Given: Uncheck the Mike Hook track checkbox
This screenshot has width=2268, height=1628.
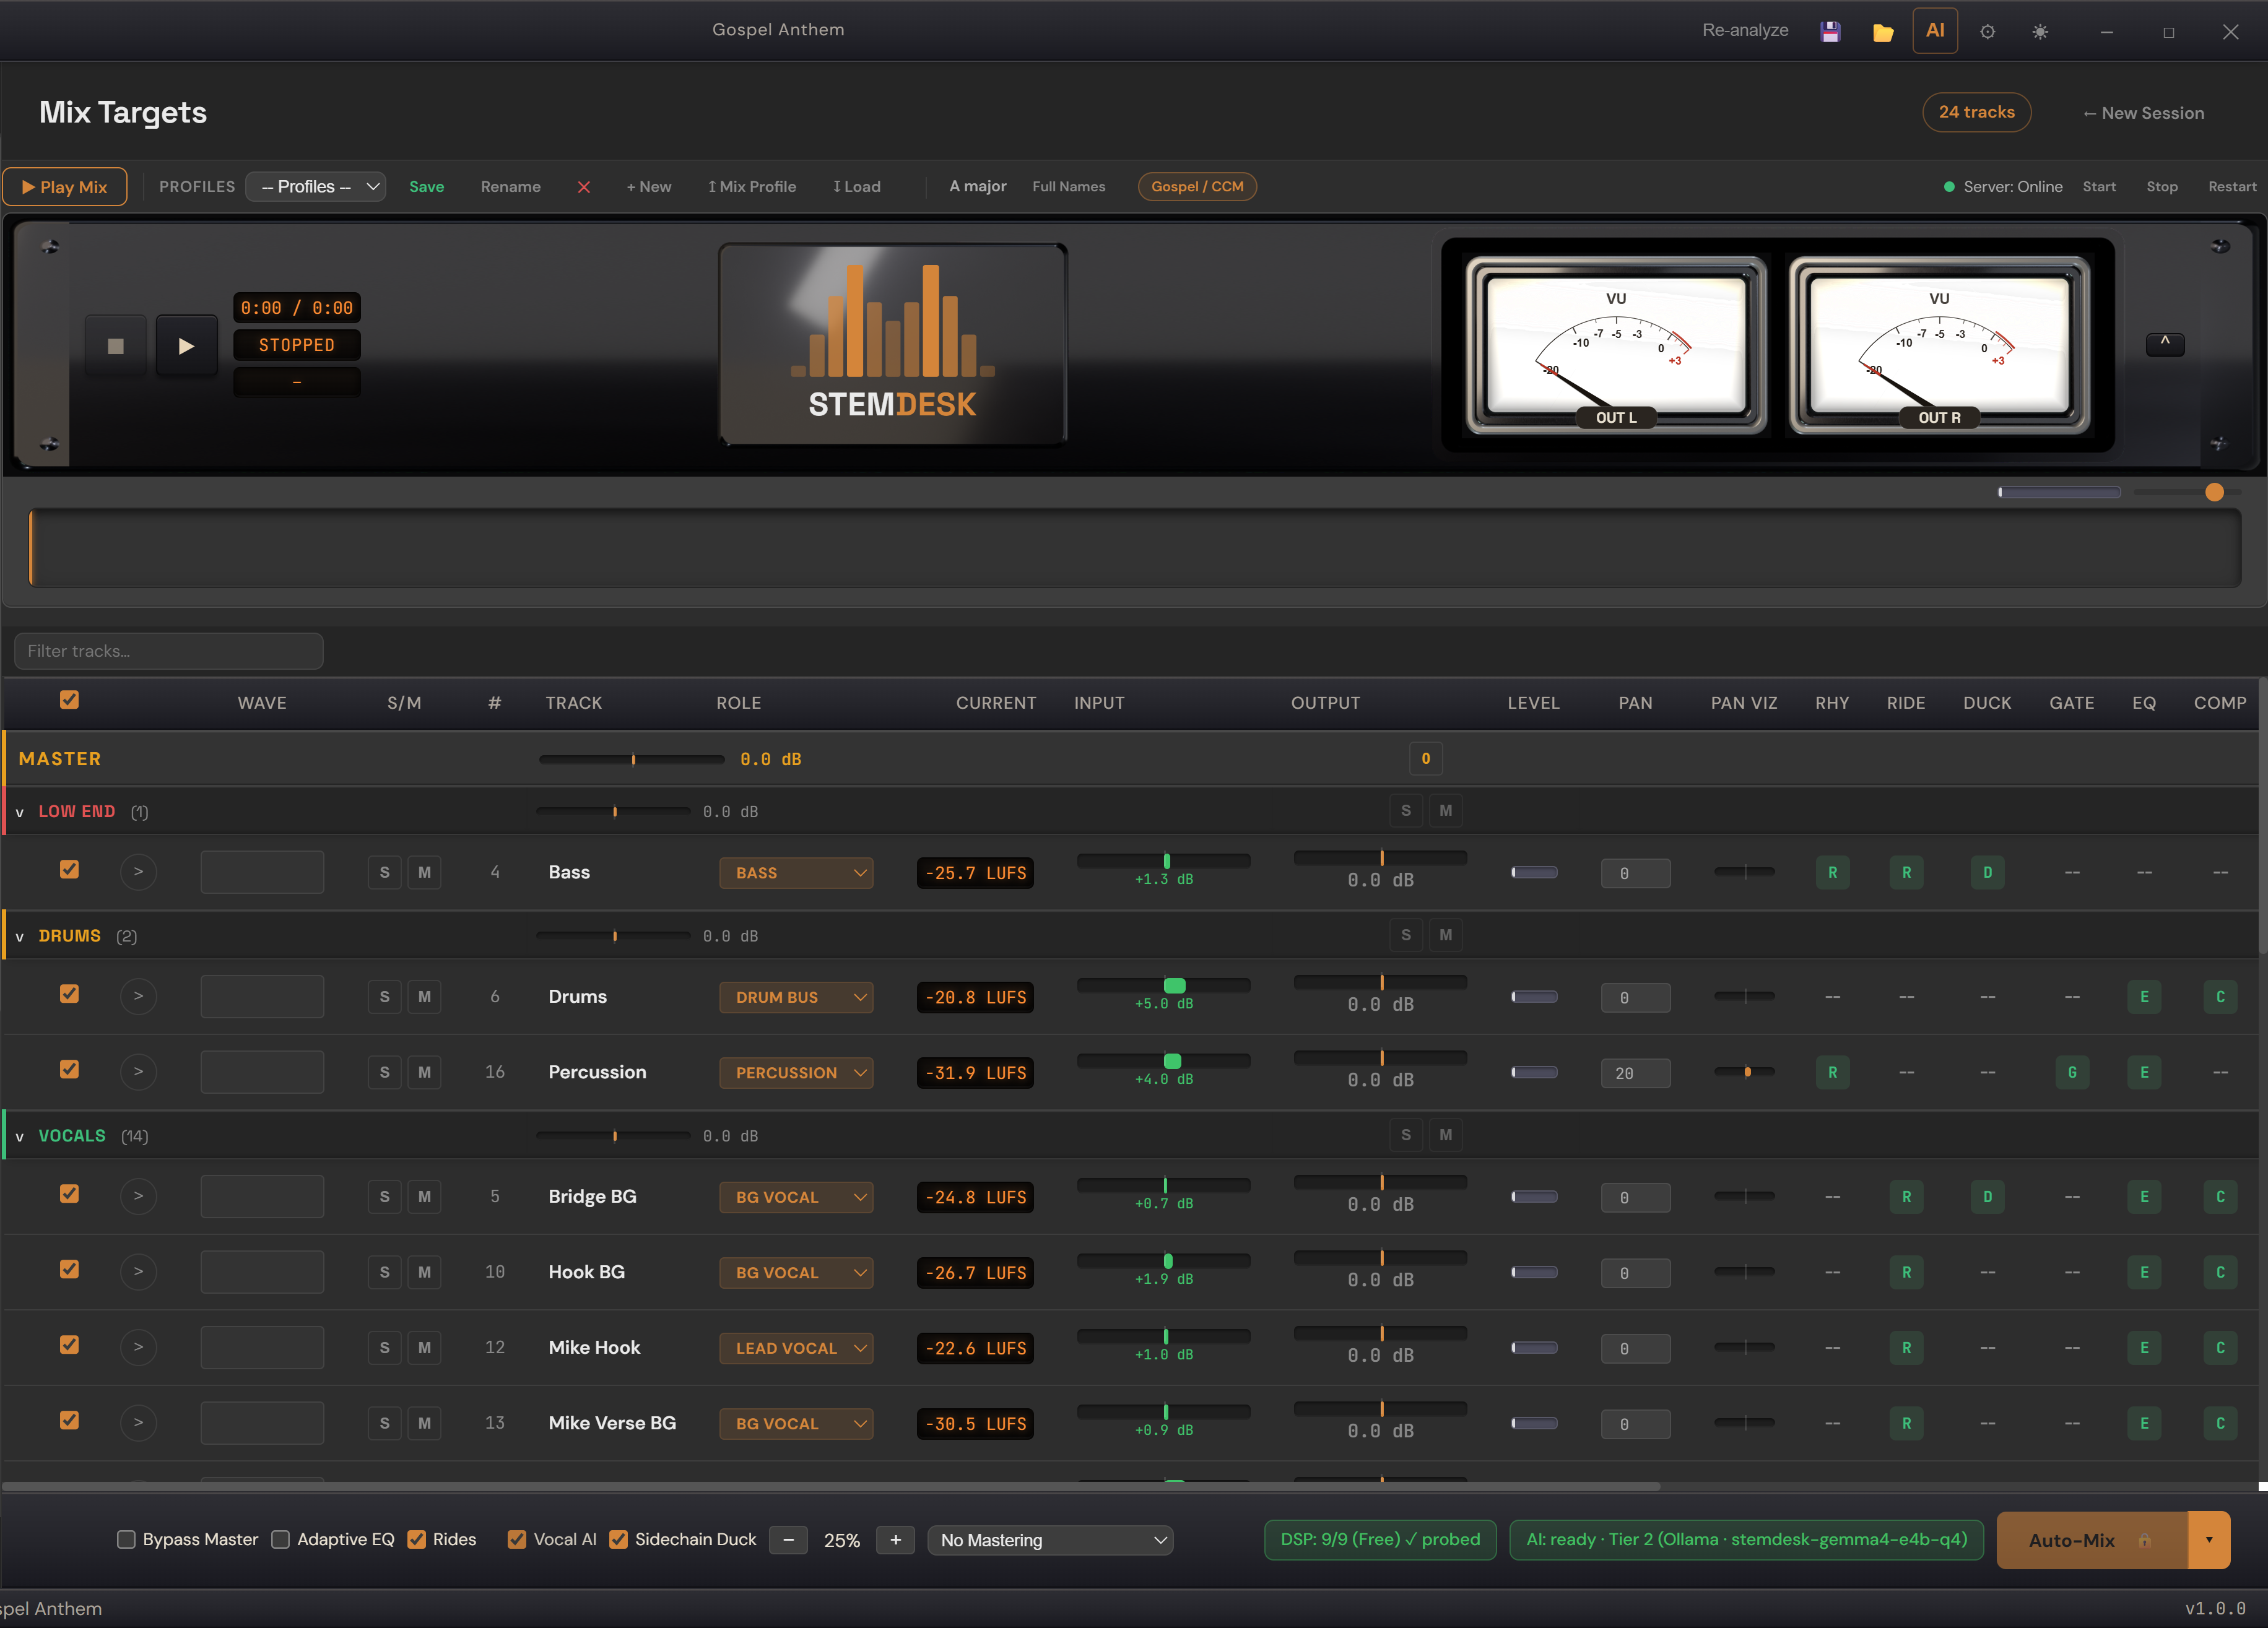Looking at the screenshot, I should coord(69,1344).
